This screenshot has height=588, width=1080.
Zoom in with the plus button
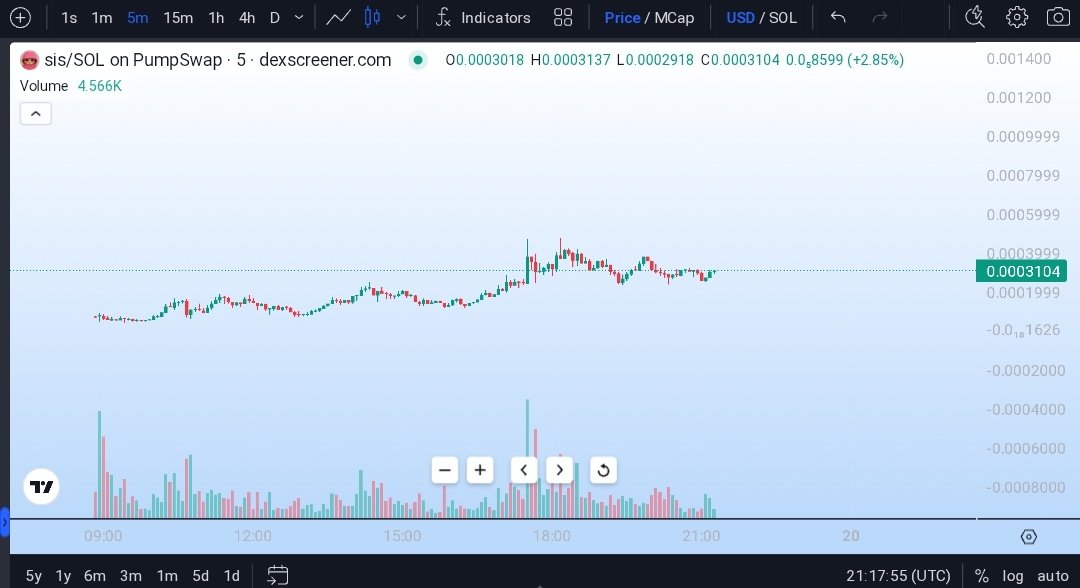point(480,470)
